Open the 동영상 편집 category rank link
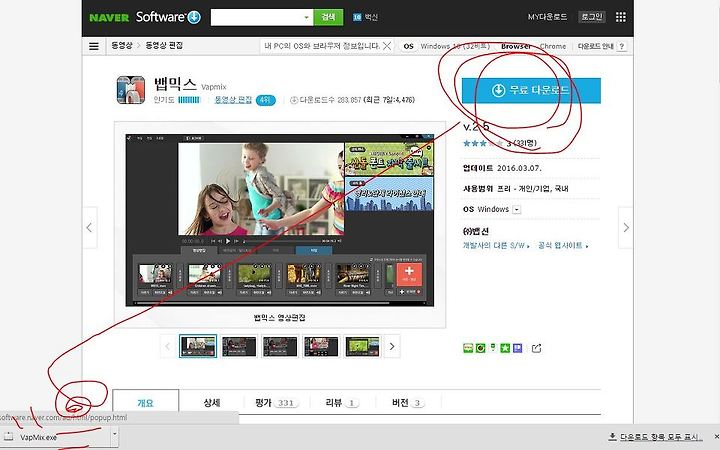Screen dimensions: 720x450 click(233, 100)
